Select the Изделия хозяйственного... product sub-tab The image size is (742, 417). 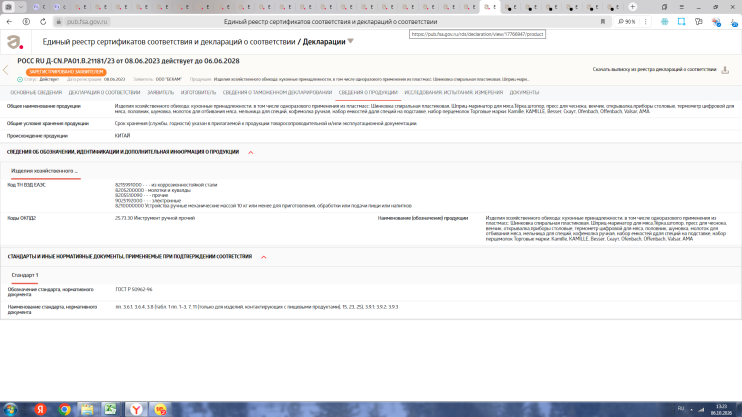[x=44, y=171]
